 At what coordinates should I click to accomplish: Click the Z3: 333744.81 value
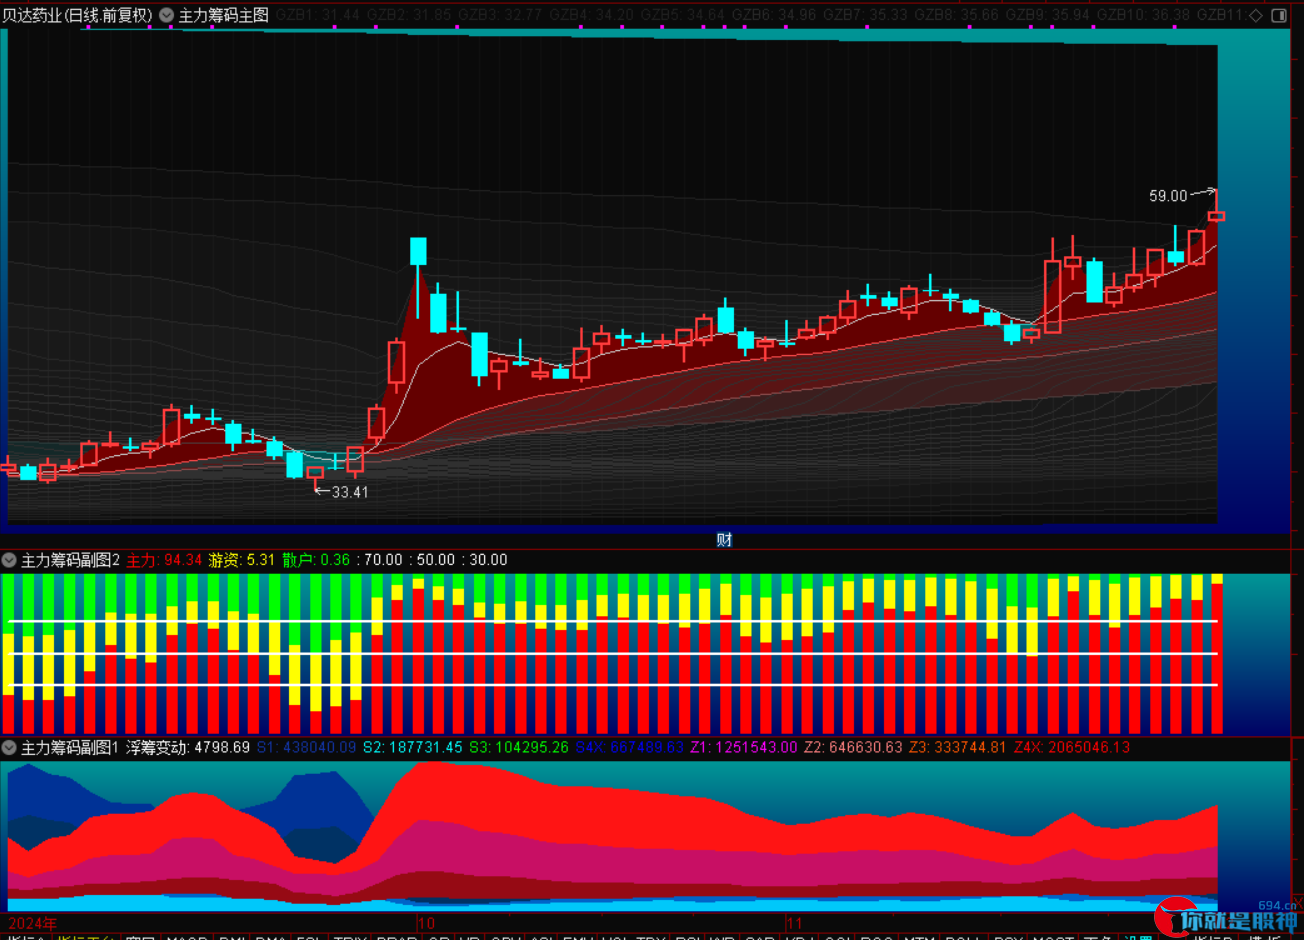pos(957,747)
